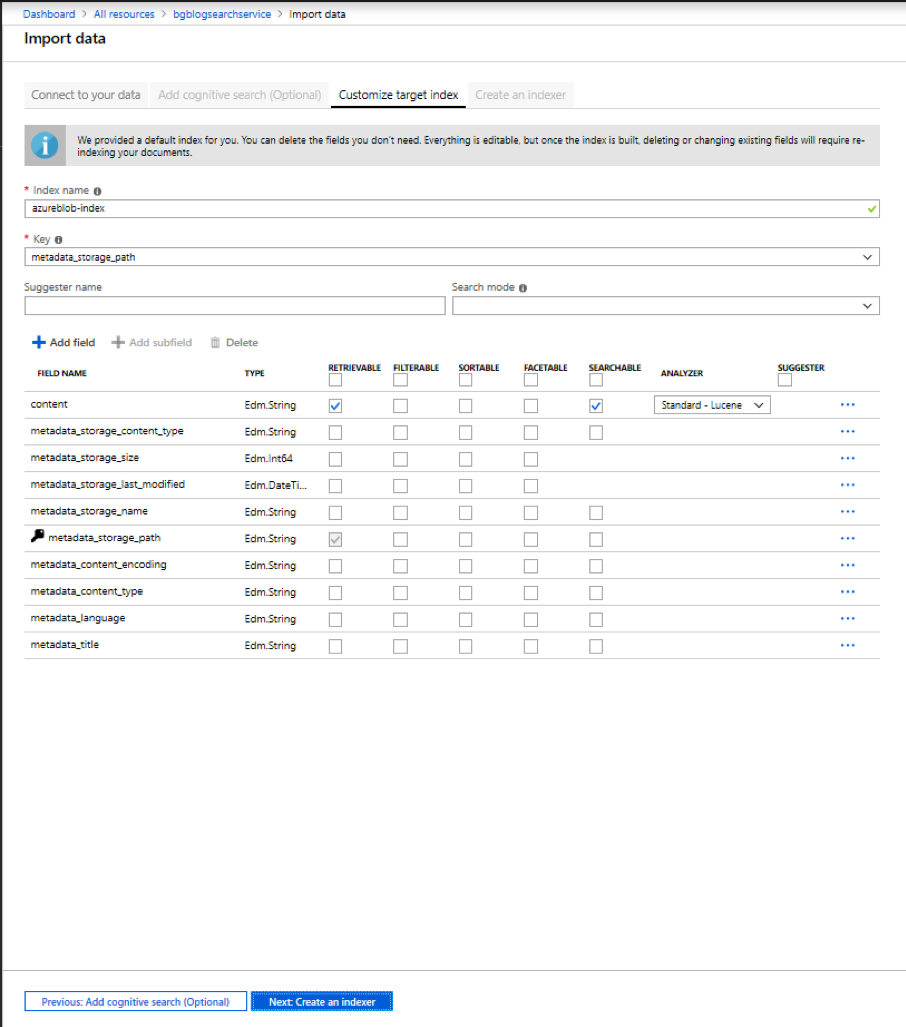The height and width of the screenshot is (1027, 906).
Task: Open the ellipsis menu for the content row
Action: pos(847,405)
